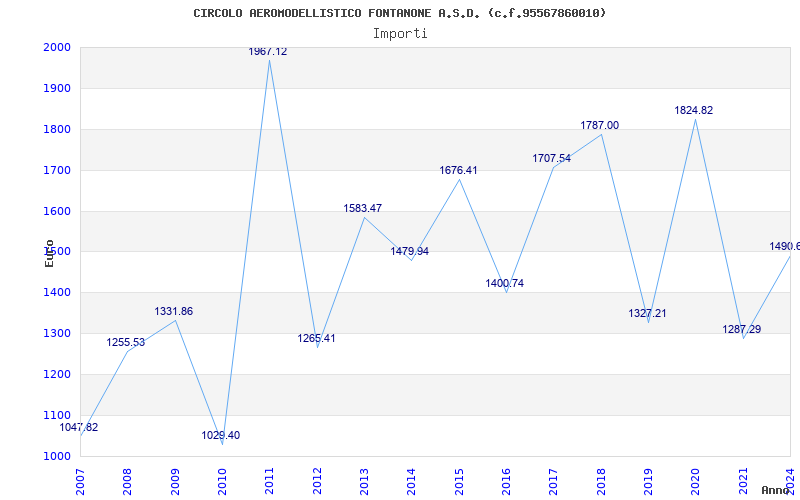Select the 1287.29 data label

[741, 329]
